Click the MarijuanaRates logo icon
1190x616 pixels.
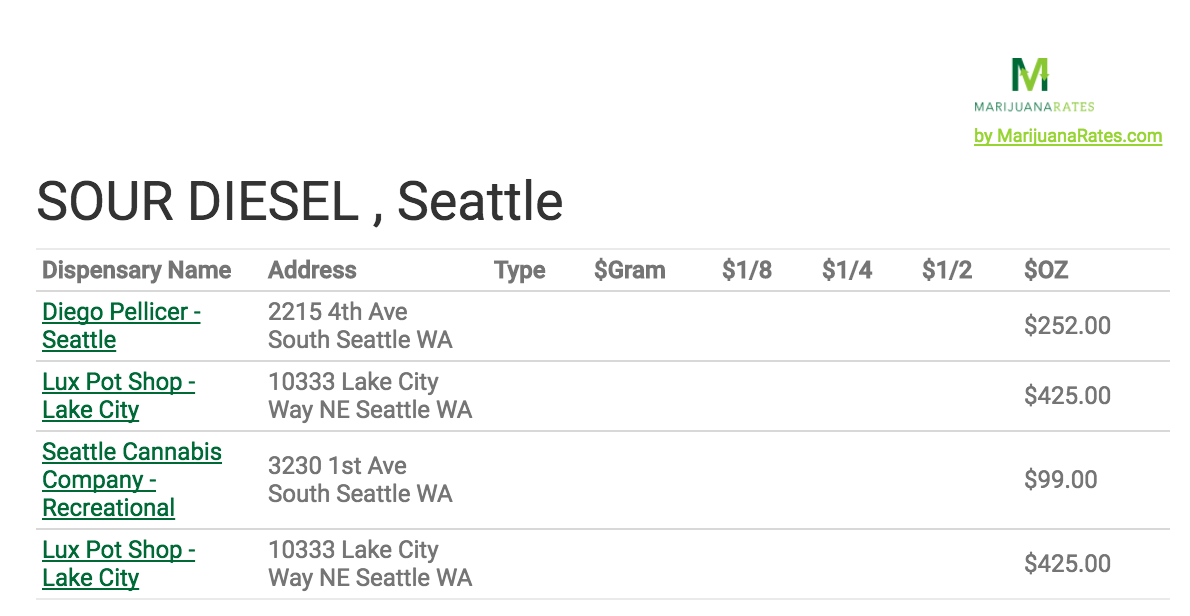tap(1030, 74)
